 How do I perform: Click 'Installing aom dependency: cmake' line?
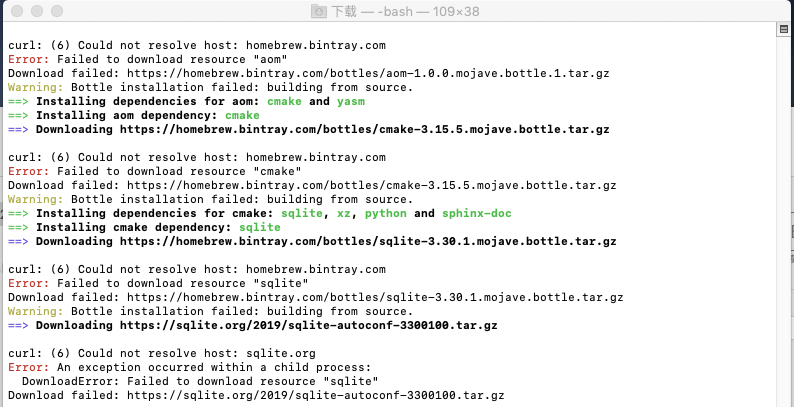tap(134, 115)
